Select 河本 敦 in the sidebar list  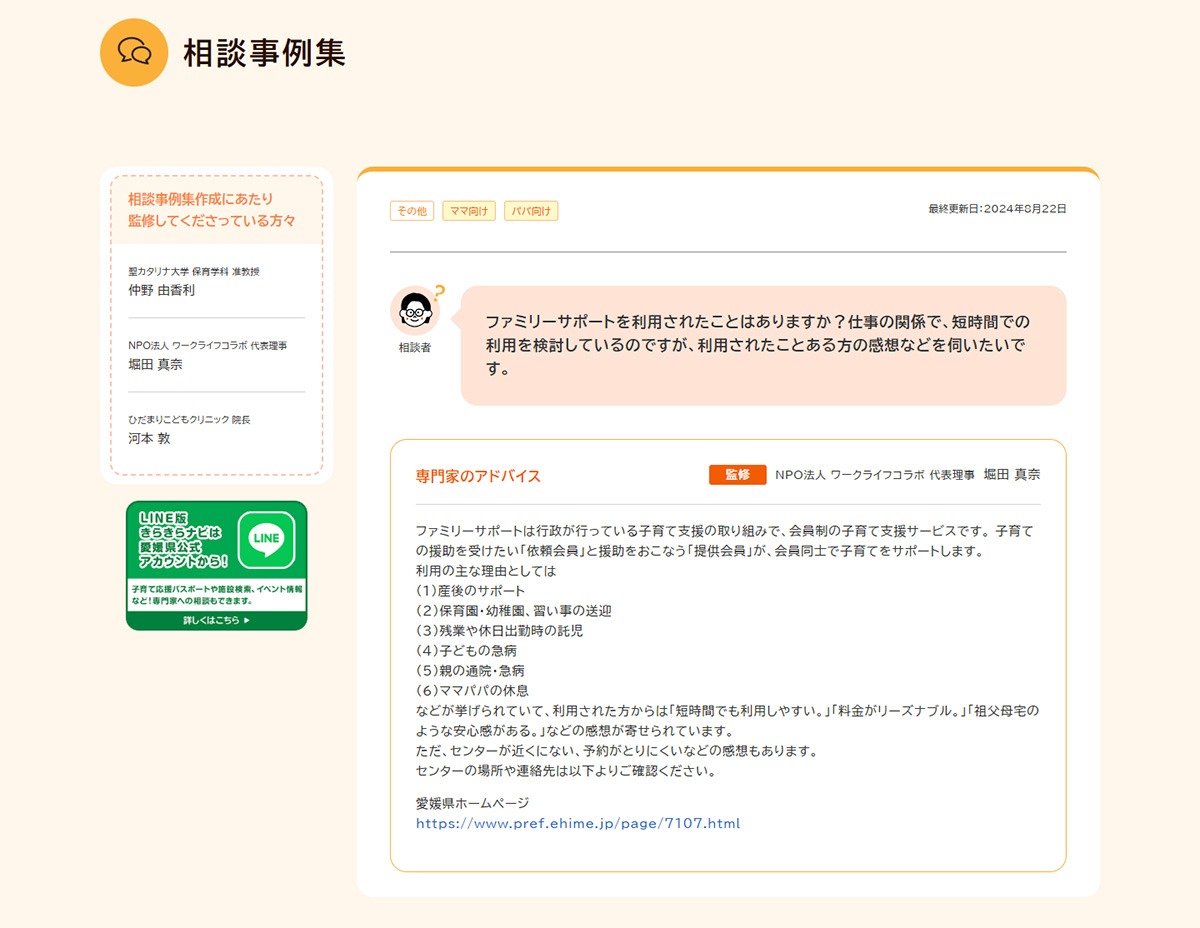tap(150, 438)
